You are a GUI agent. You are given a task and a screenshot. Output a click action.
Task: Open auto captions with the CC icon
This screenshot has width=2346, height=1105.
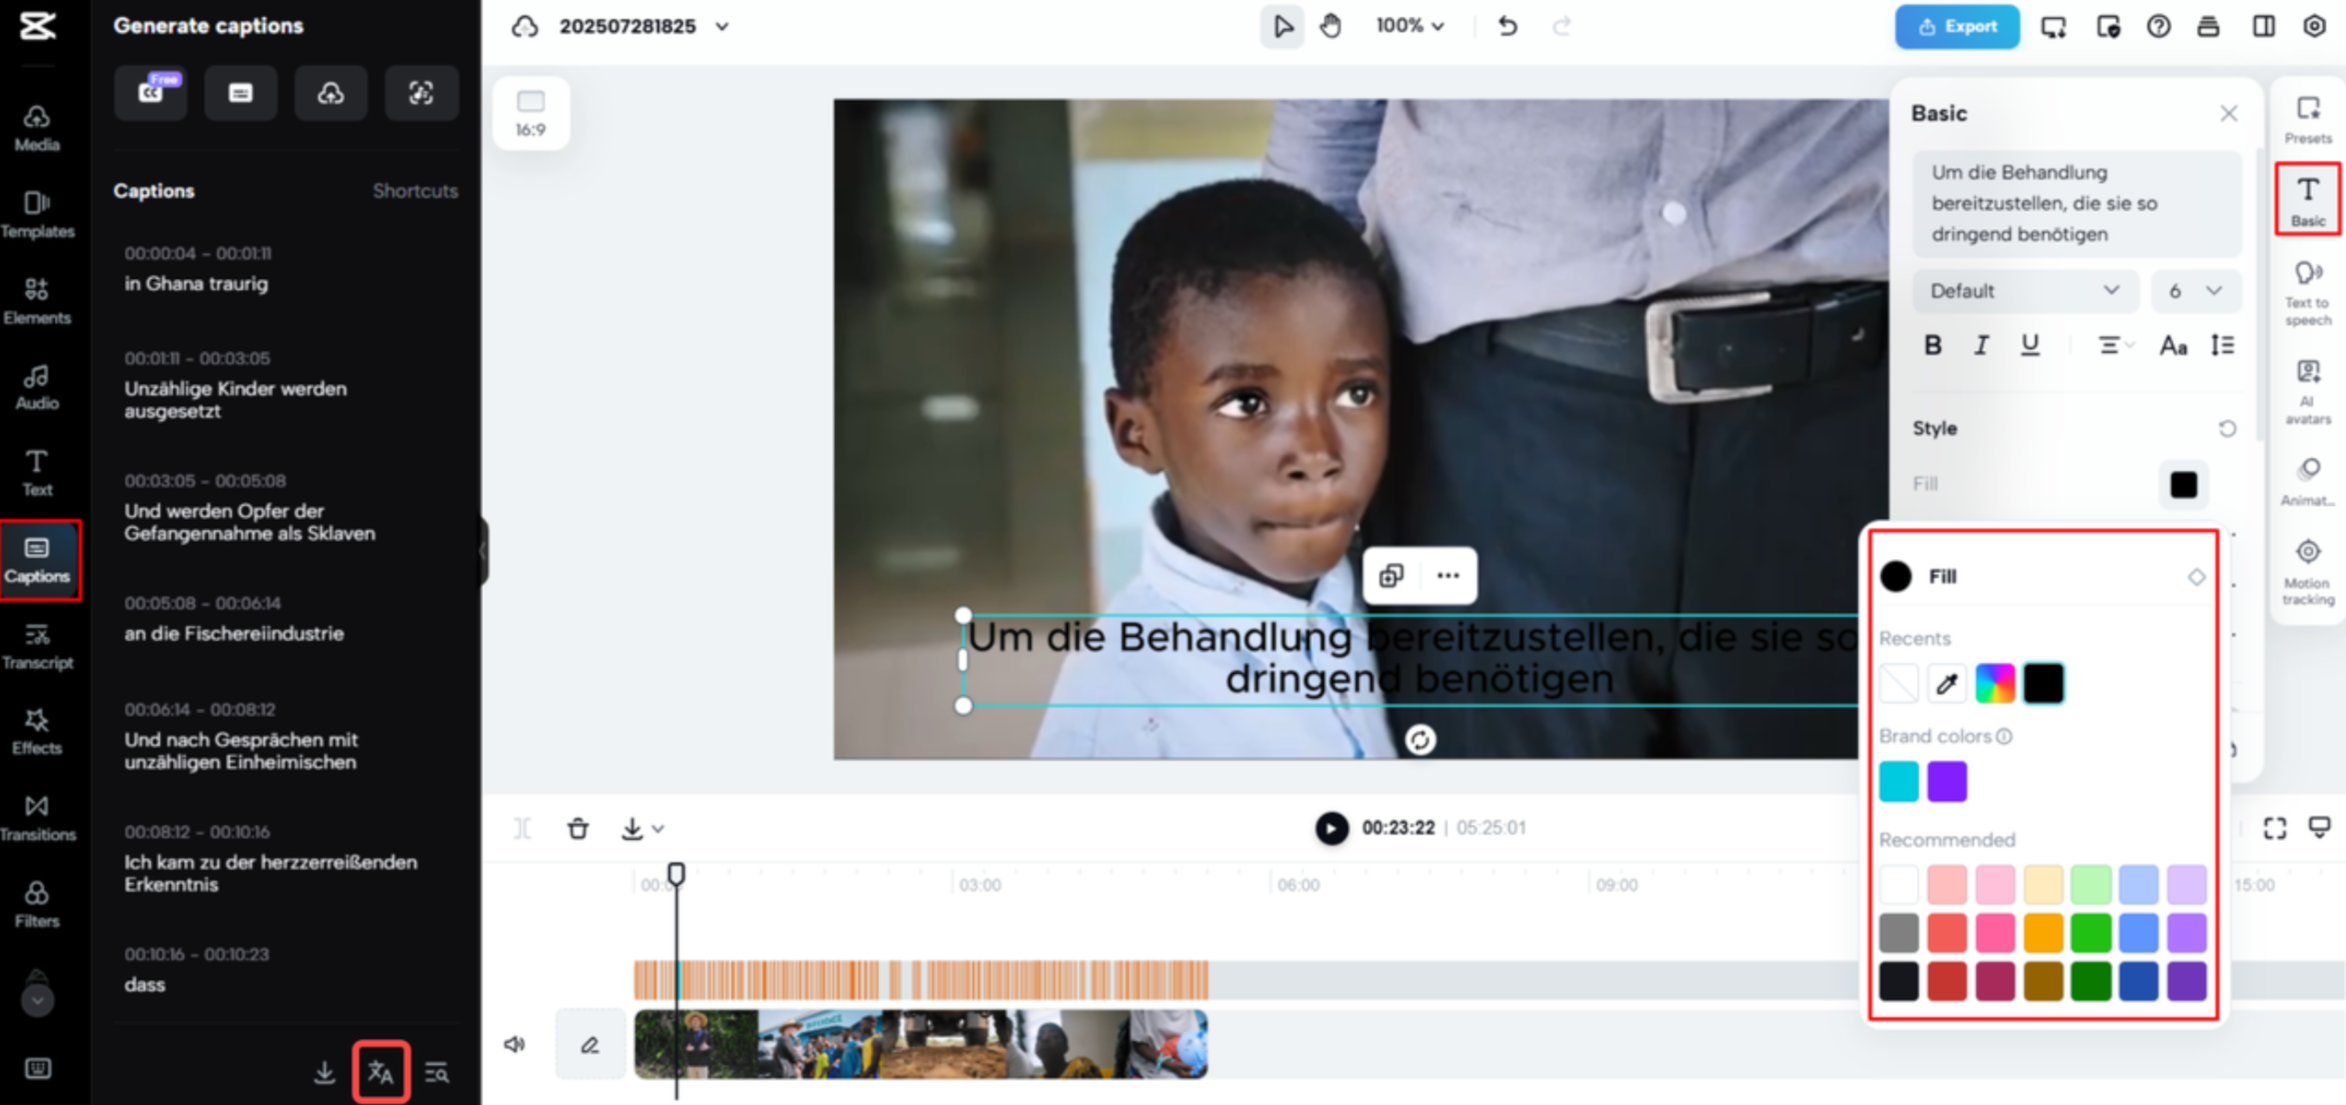click(x=151, y=93)
